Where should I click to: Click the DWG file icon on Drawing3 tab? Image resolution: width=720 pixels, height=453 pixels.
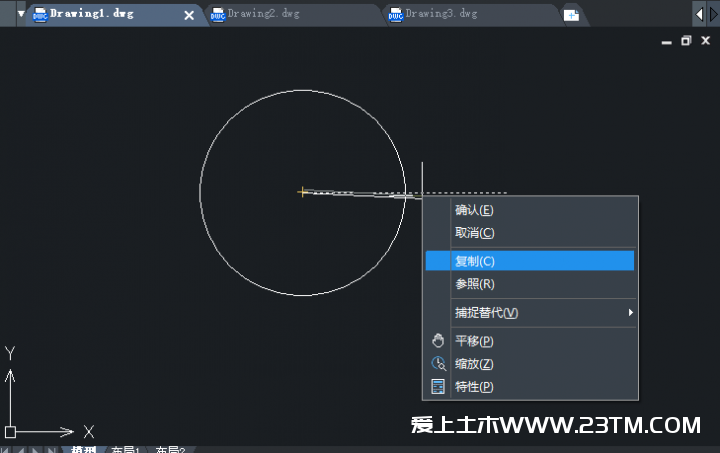(x=395, y=15)
